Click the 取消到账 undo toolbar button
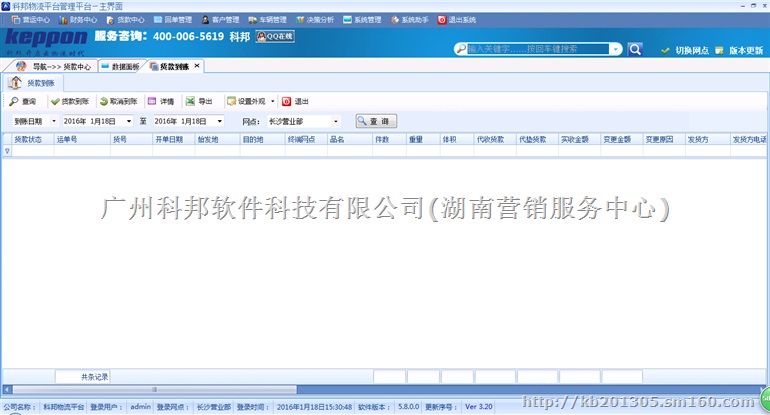This screenshot has width=770, height=415. [x=118, y=101]
